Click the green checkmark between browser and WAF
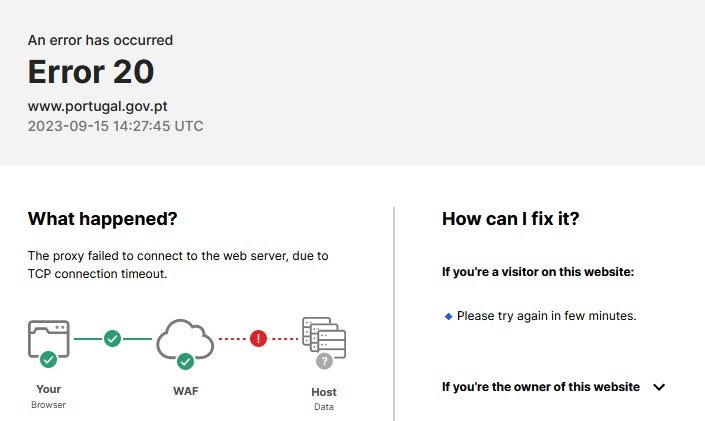The height and width of the screenshot is (421, 705). click(x=112, y=339)
